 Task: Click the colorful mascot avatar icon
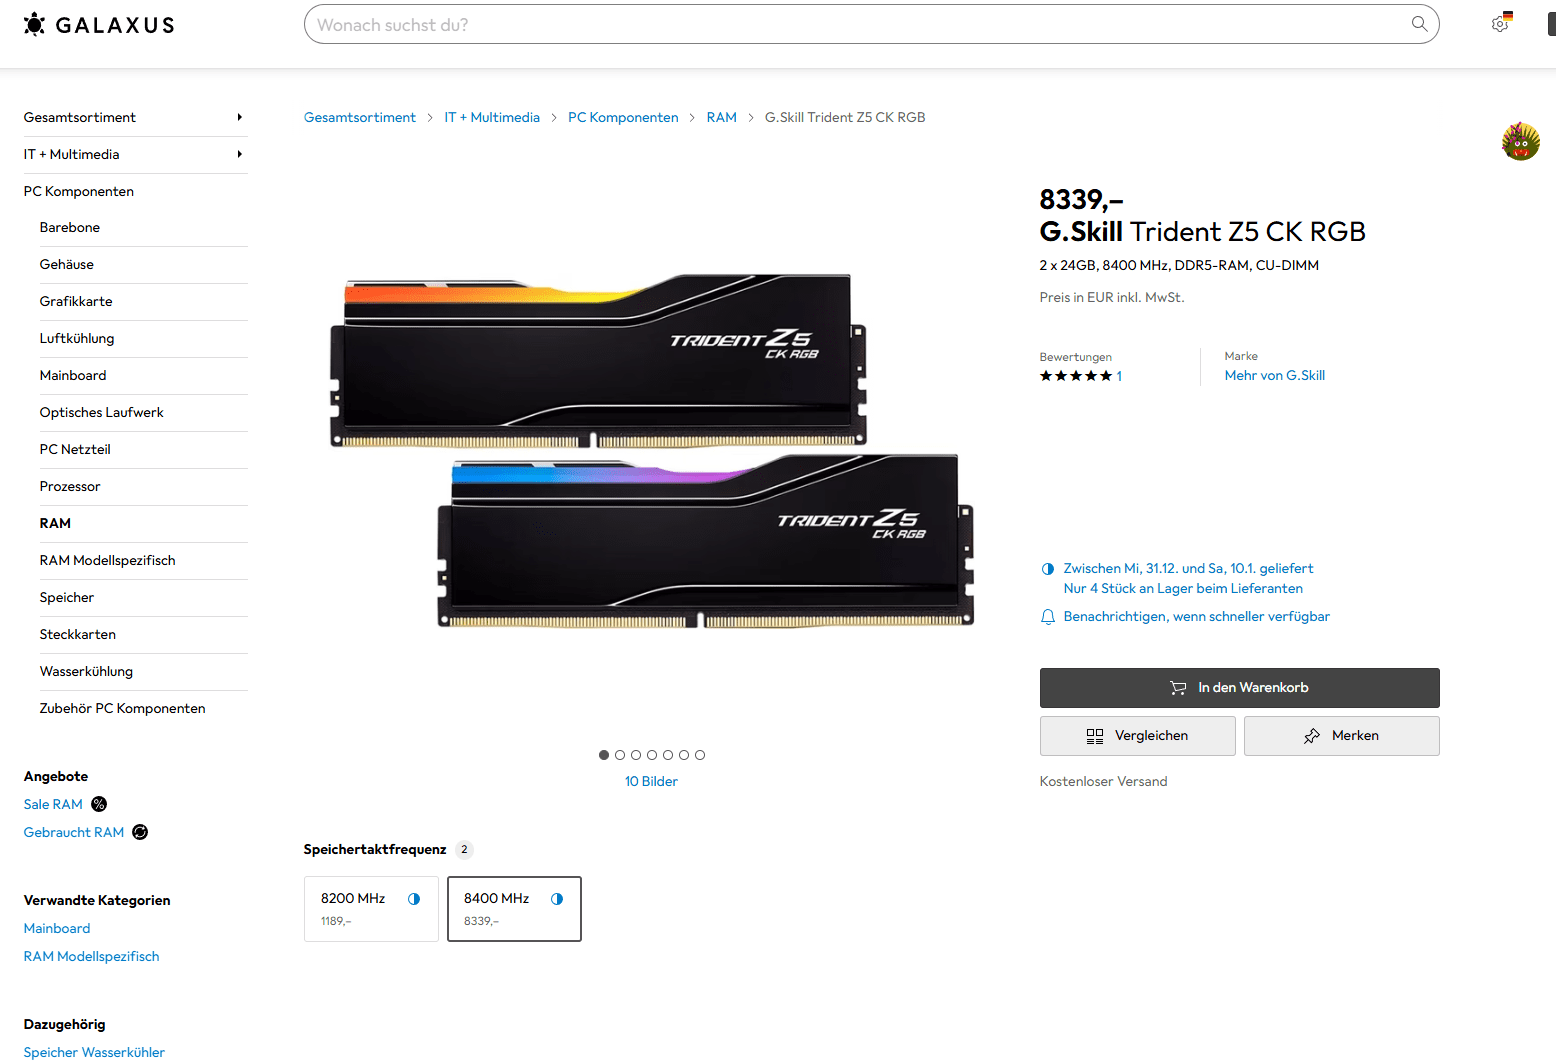pos(1520,141)
